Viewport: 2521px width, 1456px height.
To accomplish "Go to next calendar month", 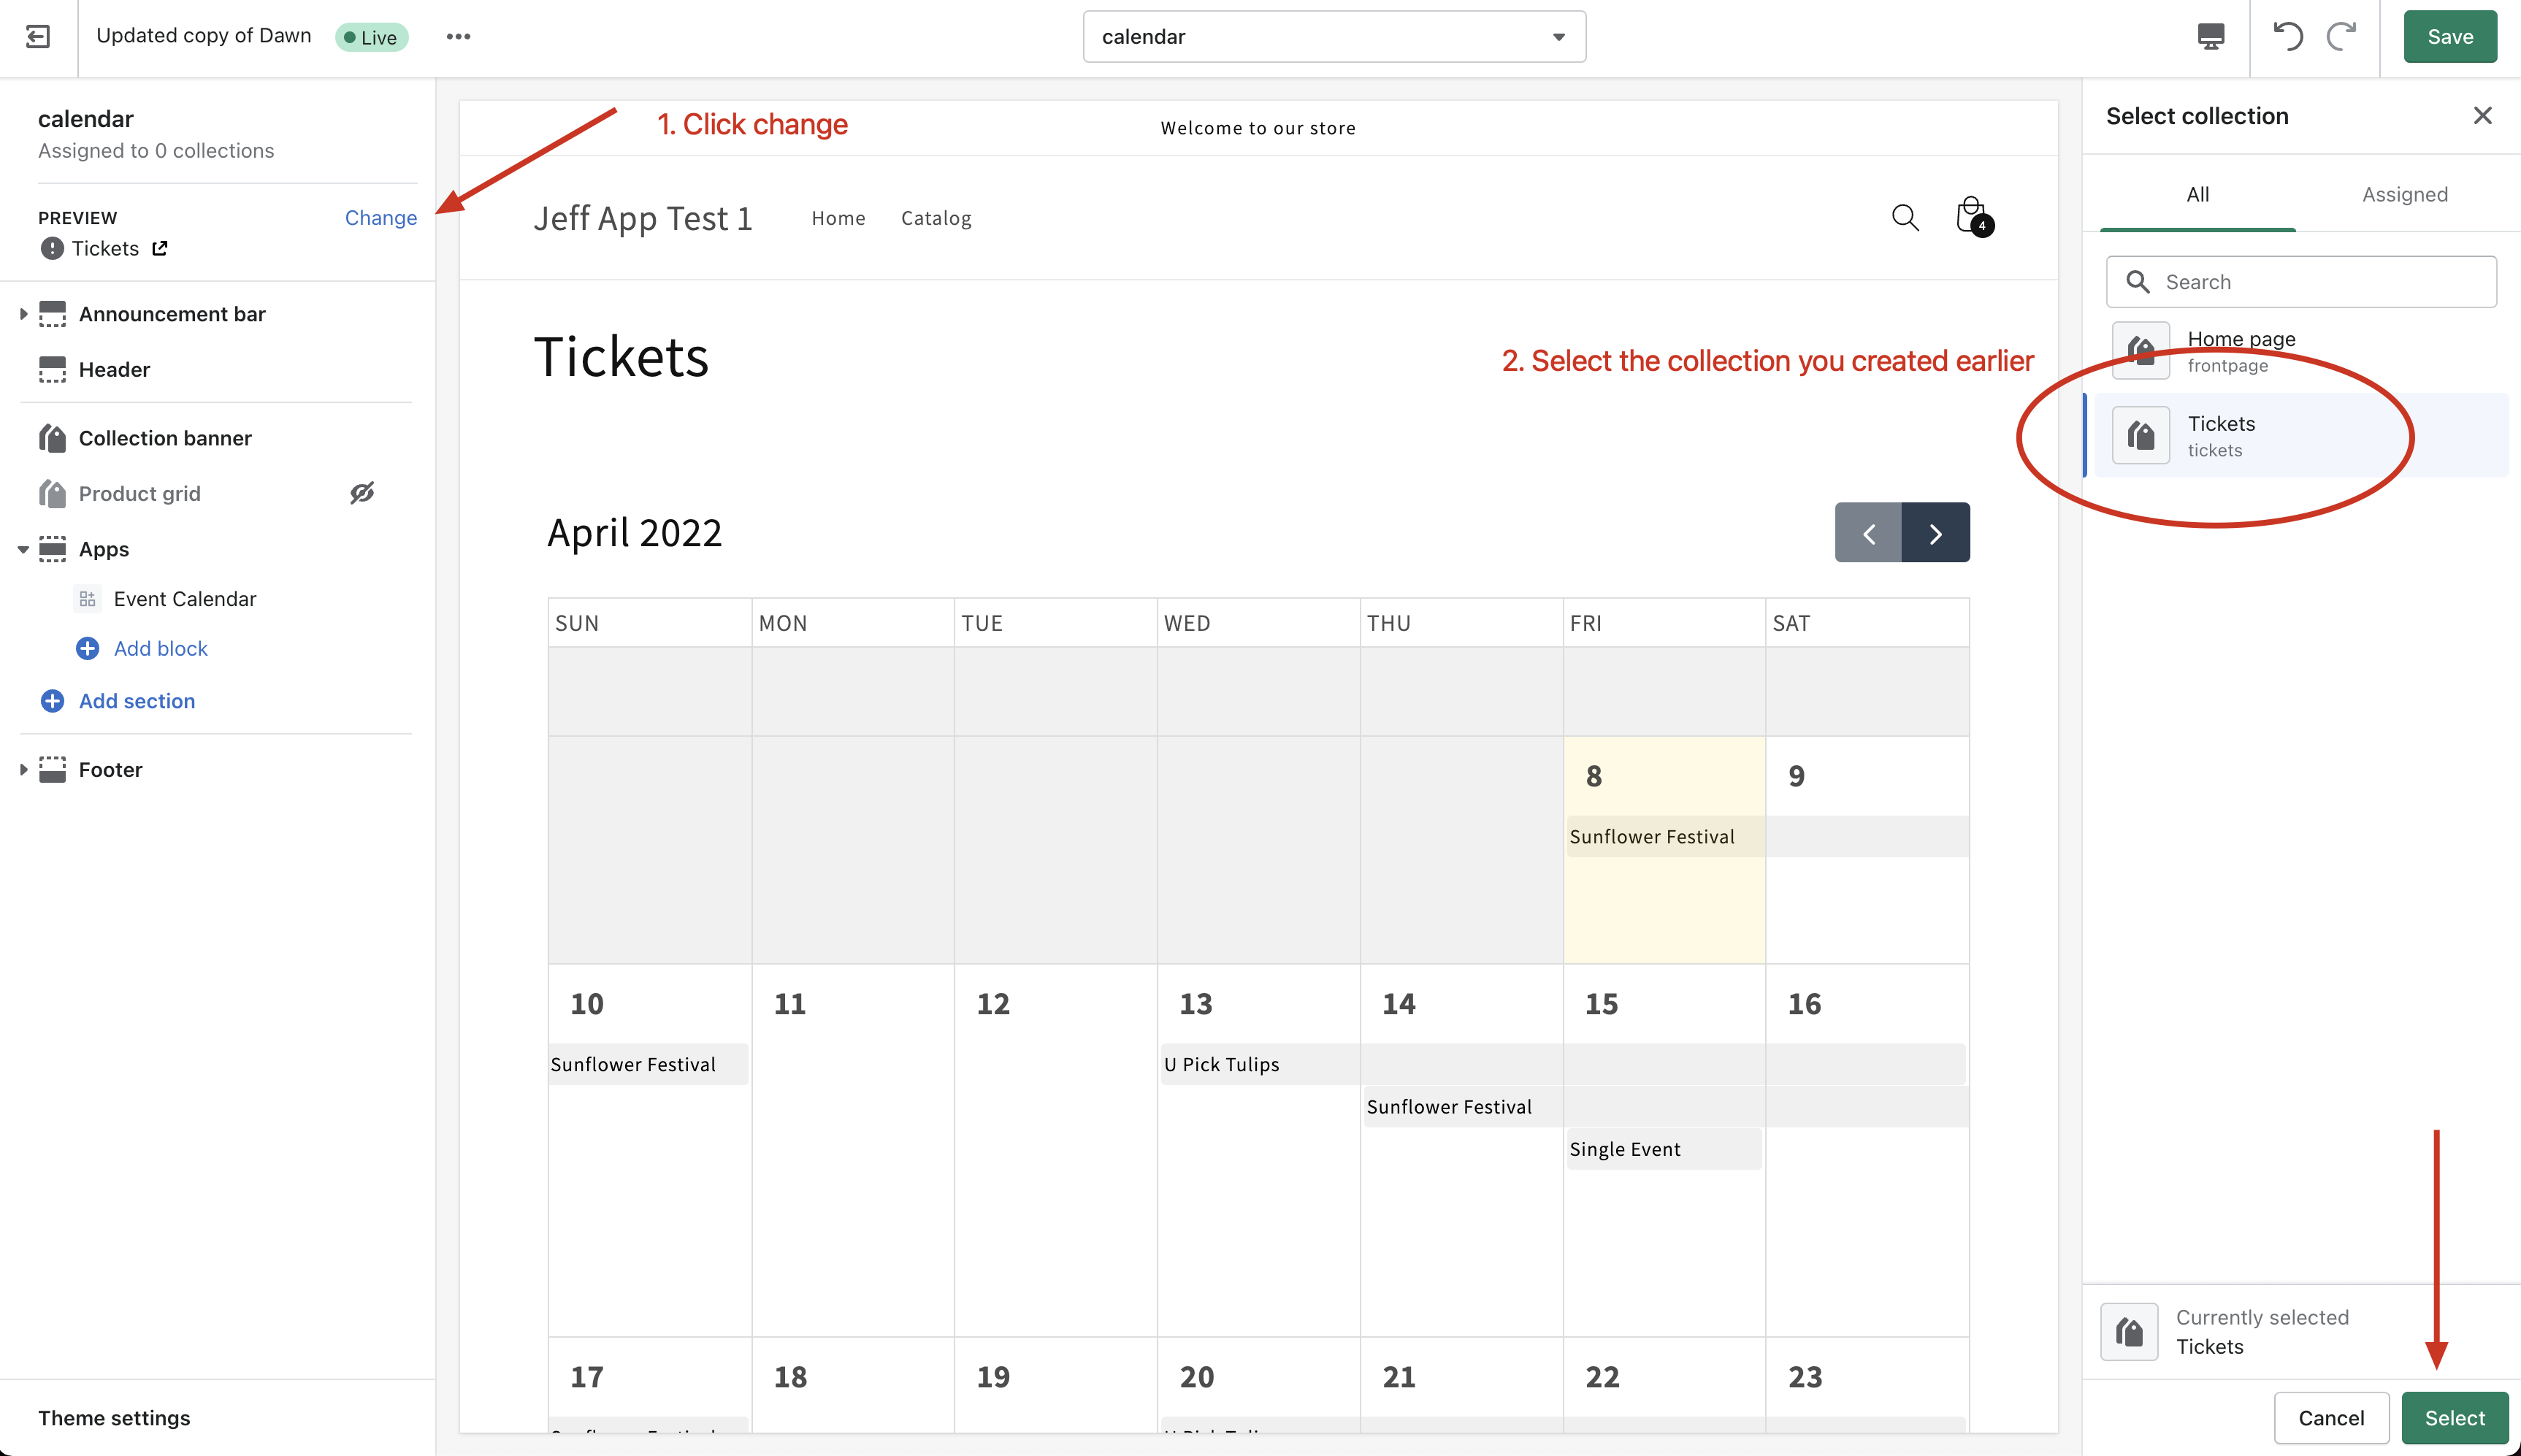I will tap(1936, 533).
